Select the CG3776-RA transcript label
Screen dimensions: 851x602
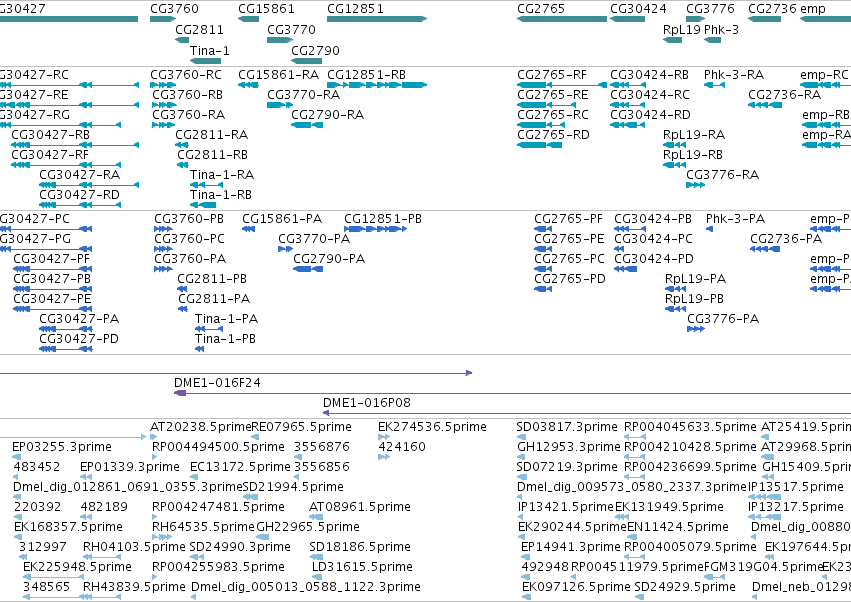tap(722, 175)
